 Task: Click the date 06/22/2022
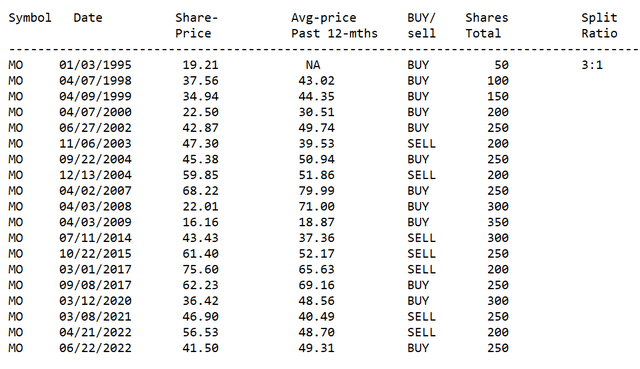pyautogui.click(x=95, y=348)
